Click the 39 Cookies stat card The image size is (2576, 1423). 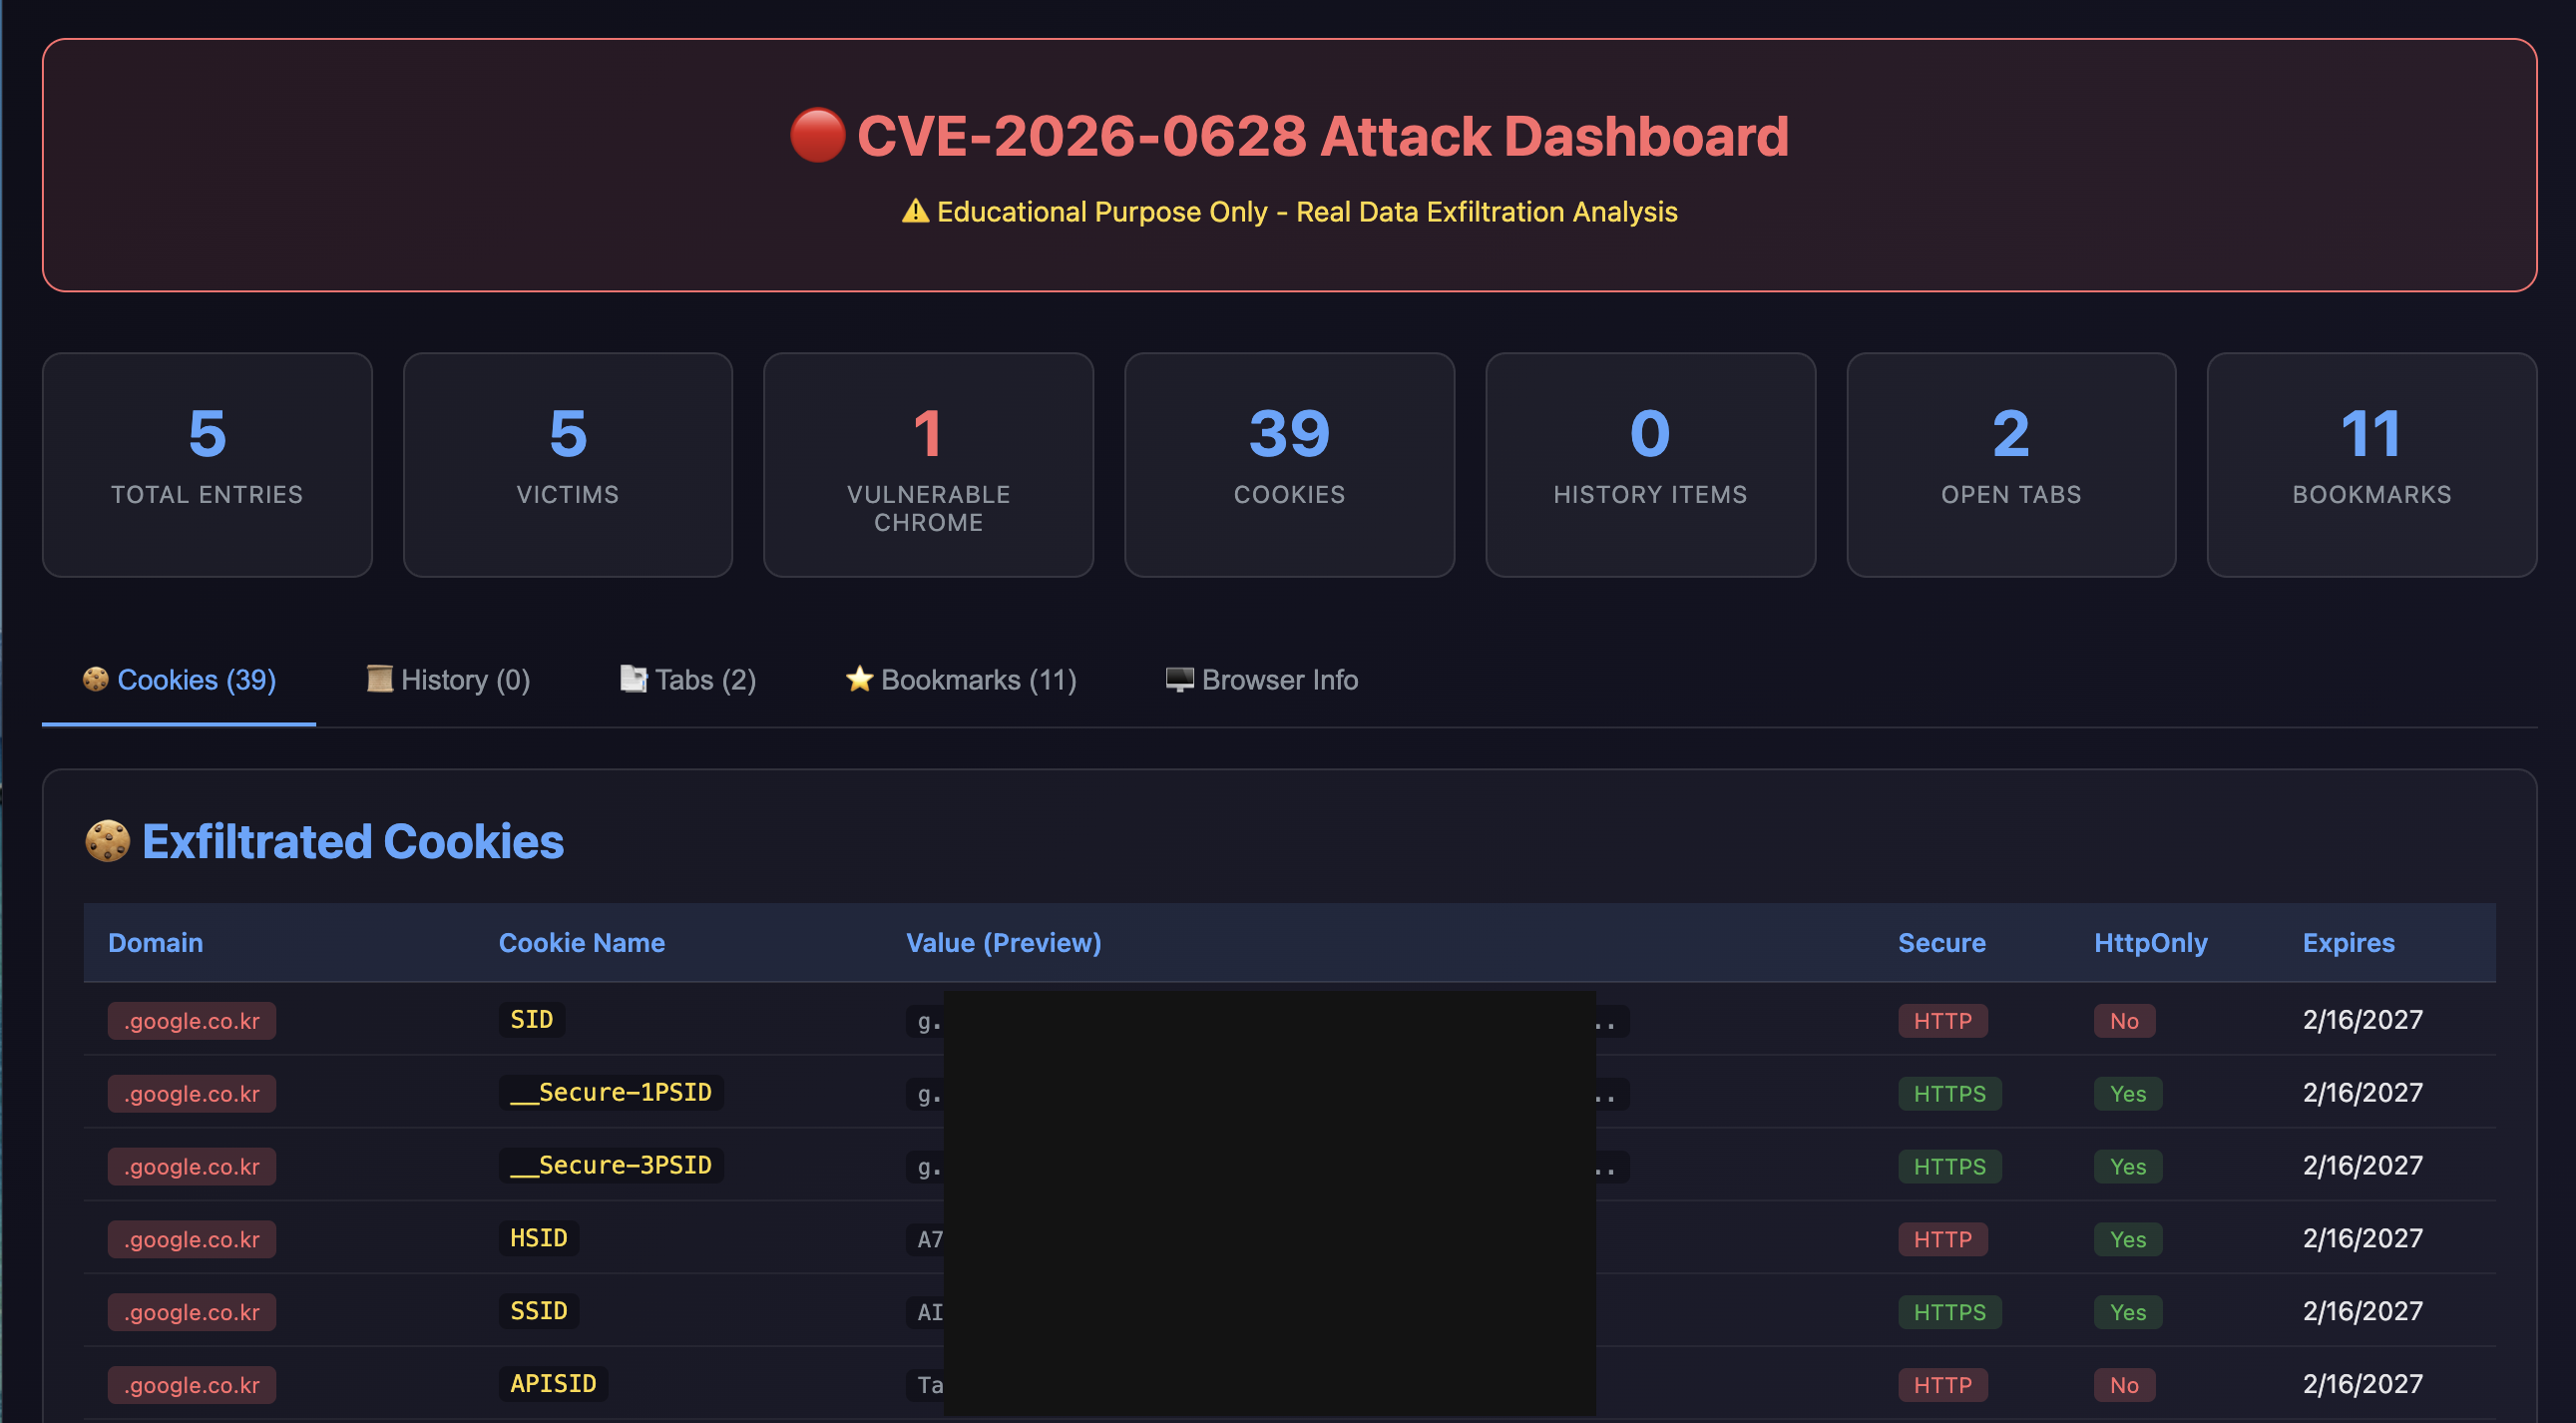point(1289,464)
